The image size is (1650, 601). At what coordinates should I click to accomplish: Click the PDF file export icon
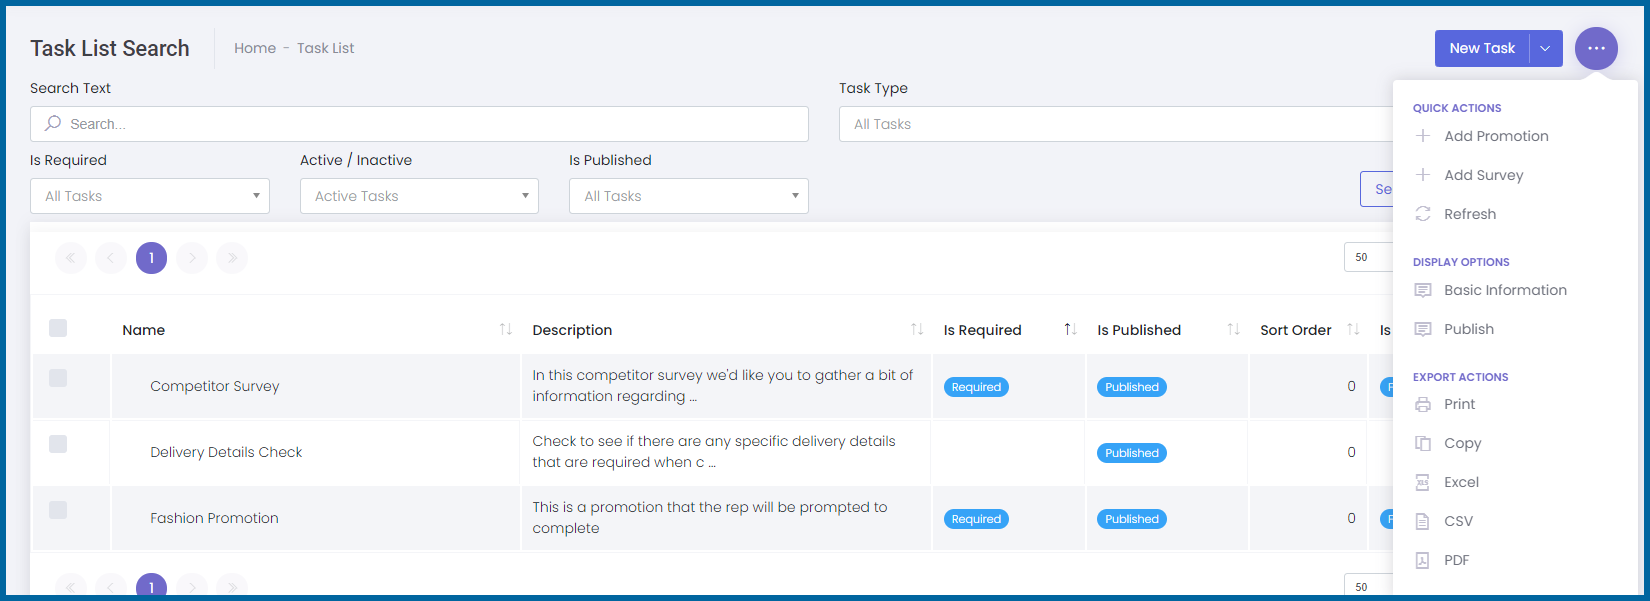[x=1423, y=560]
